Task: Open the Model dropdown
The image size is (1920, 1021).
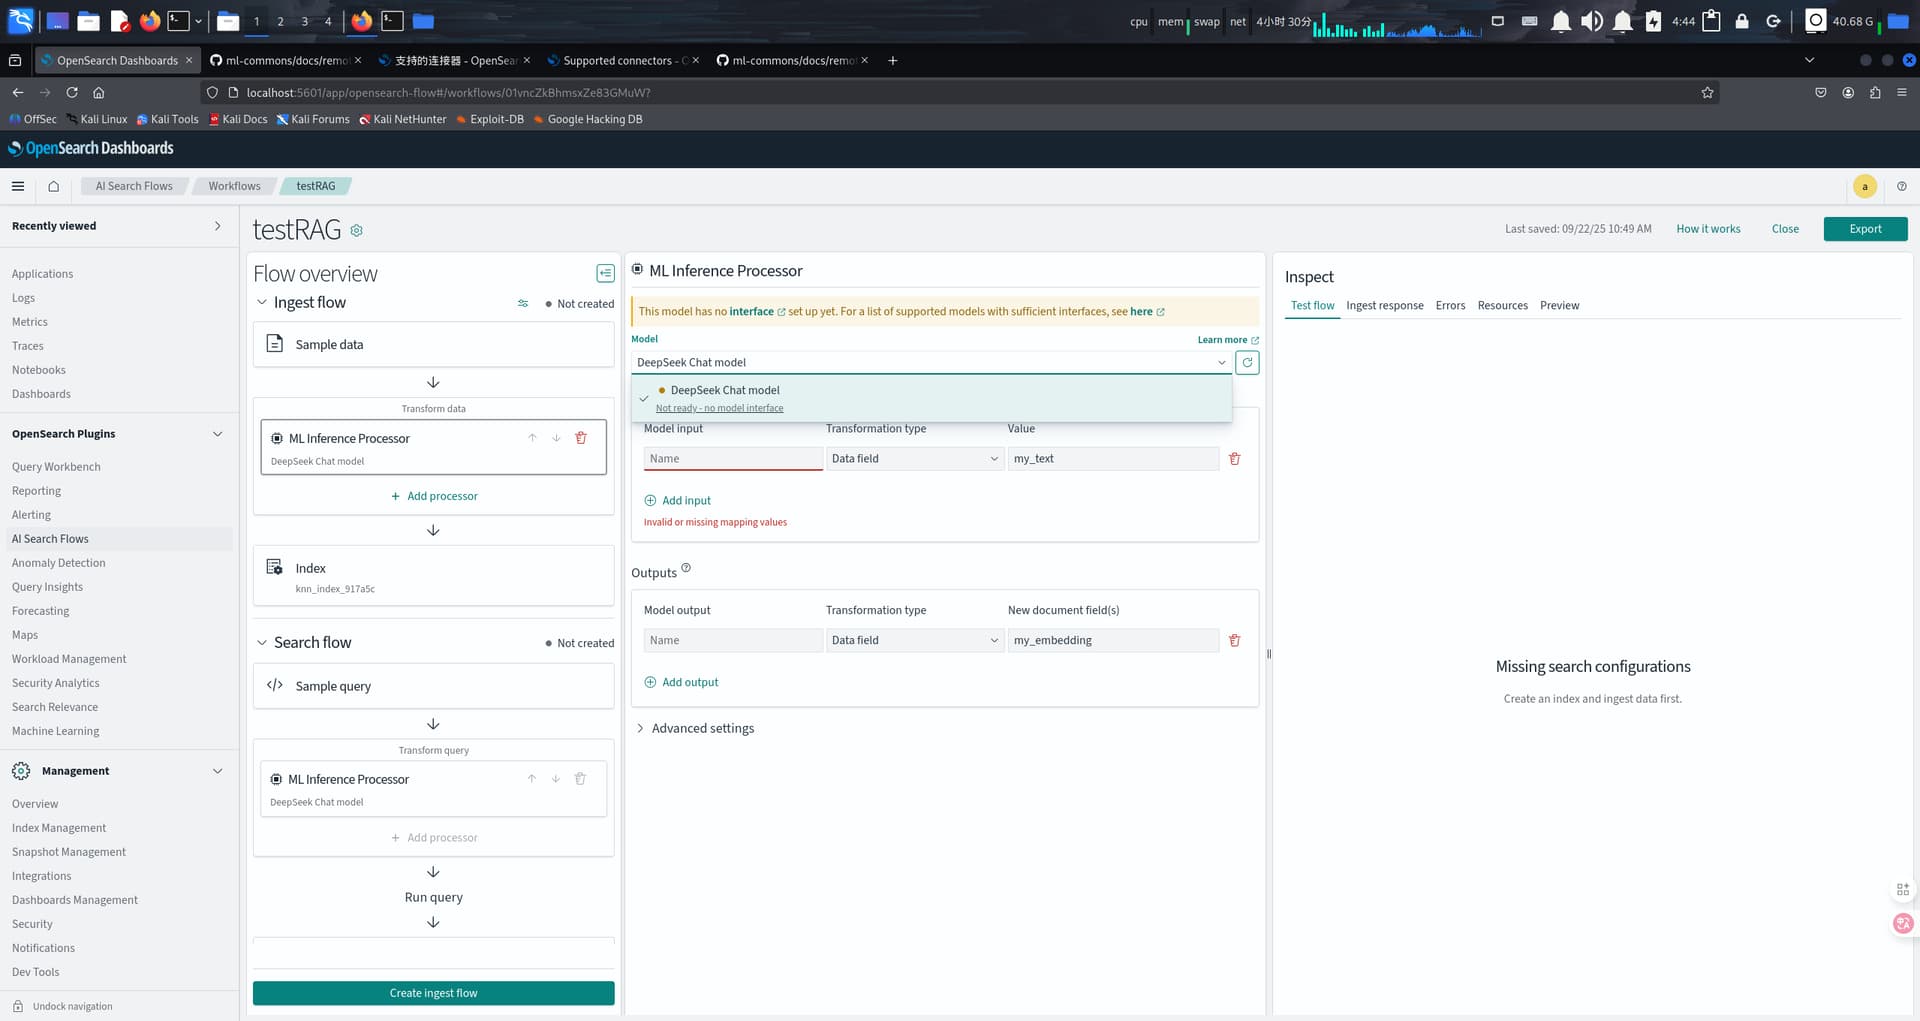Action: click(931, 362)
